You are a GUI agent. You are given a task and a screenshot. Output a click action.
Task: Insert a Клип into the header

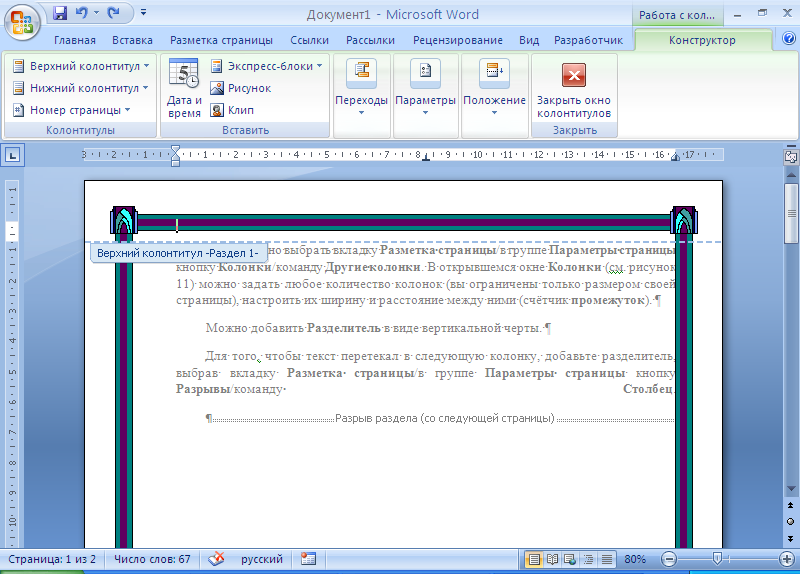(x=232, y=110)
